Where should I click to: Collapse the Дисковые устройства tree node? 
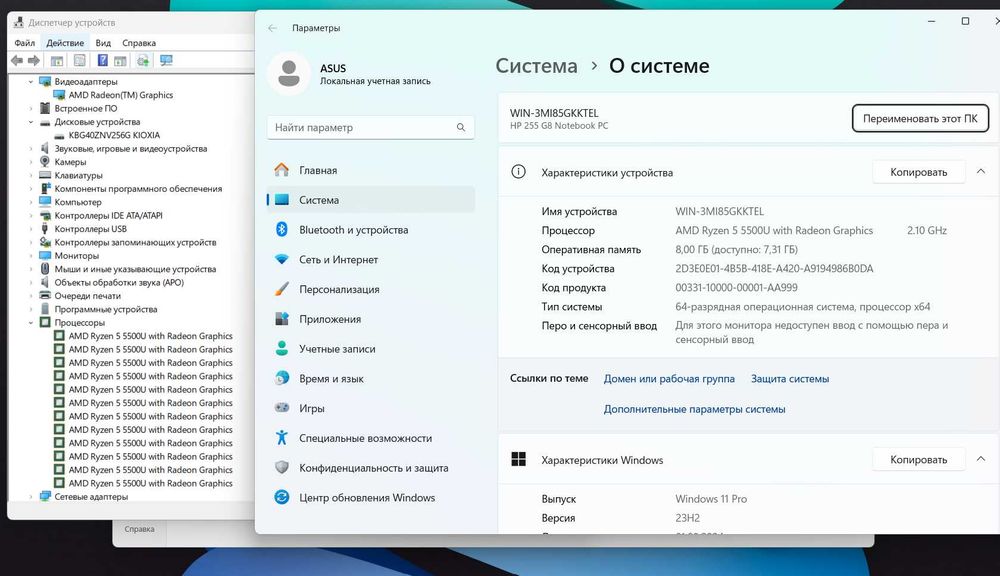click(30, 122)
